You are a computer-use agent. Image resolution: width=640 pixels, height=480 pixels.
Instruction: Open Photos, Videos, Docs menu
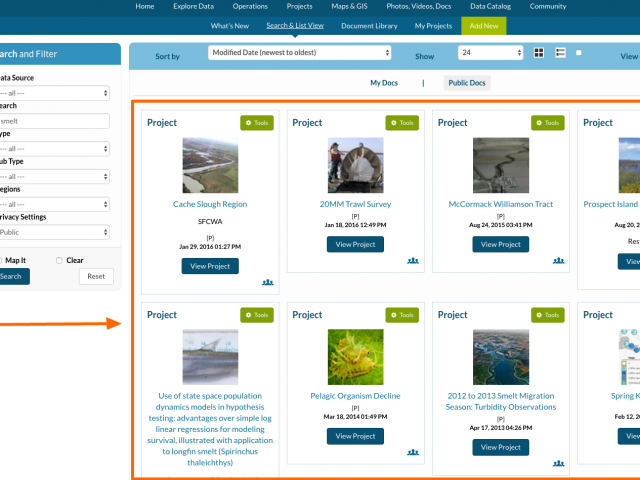419,7
